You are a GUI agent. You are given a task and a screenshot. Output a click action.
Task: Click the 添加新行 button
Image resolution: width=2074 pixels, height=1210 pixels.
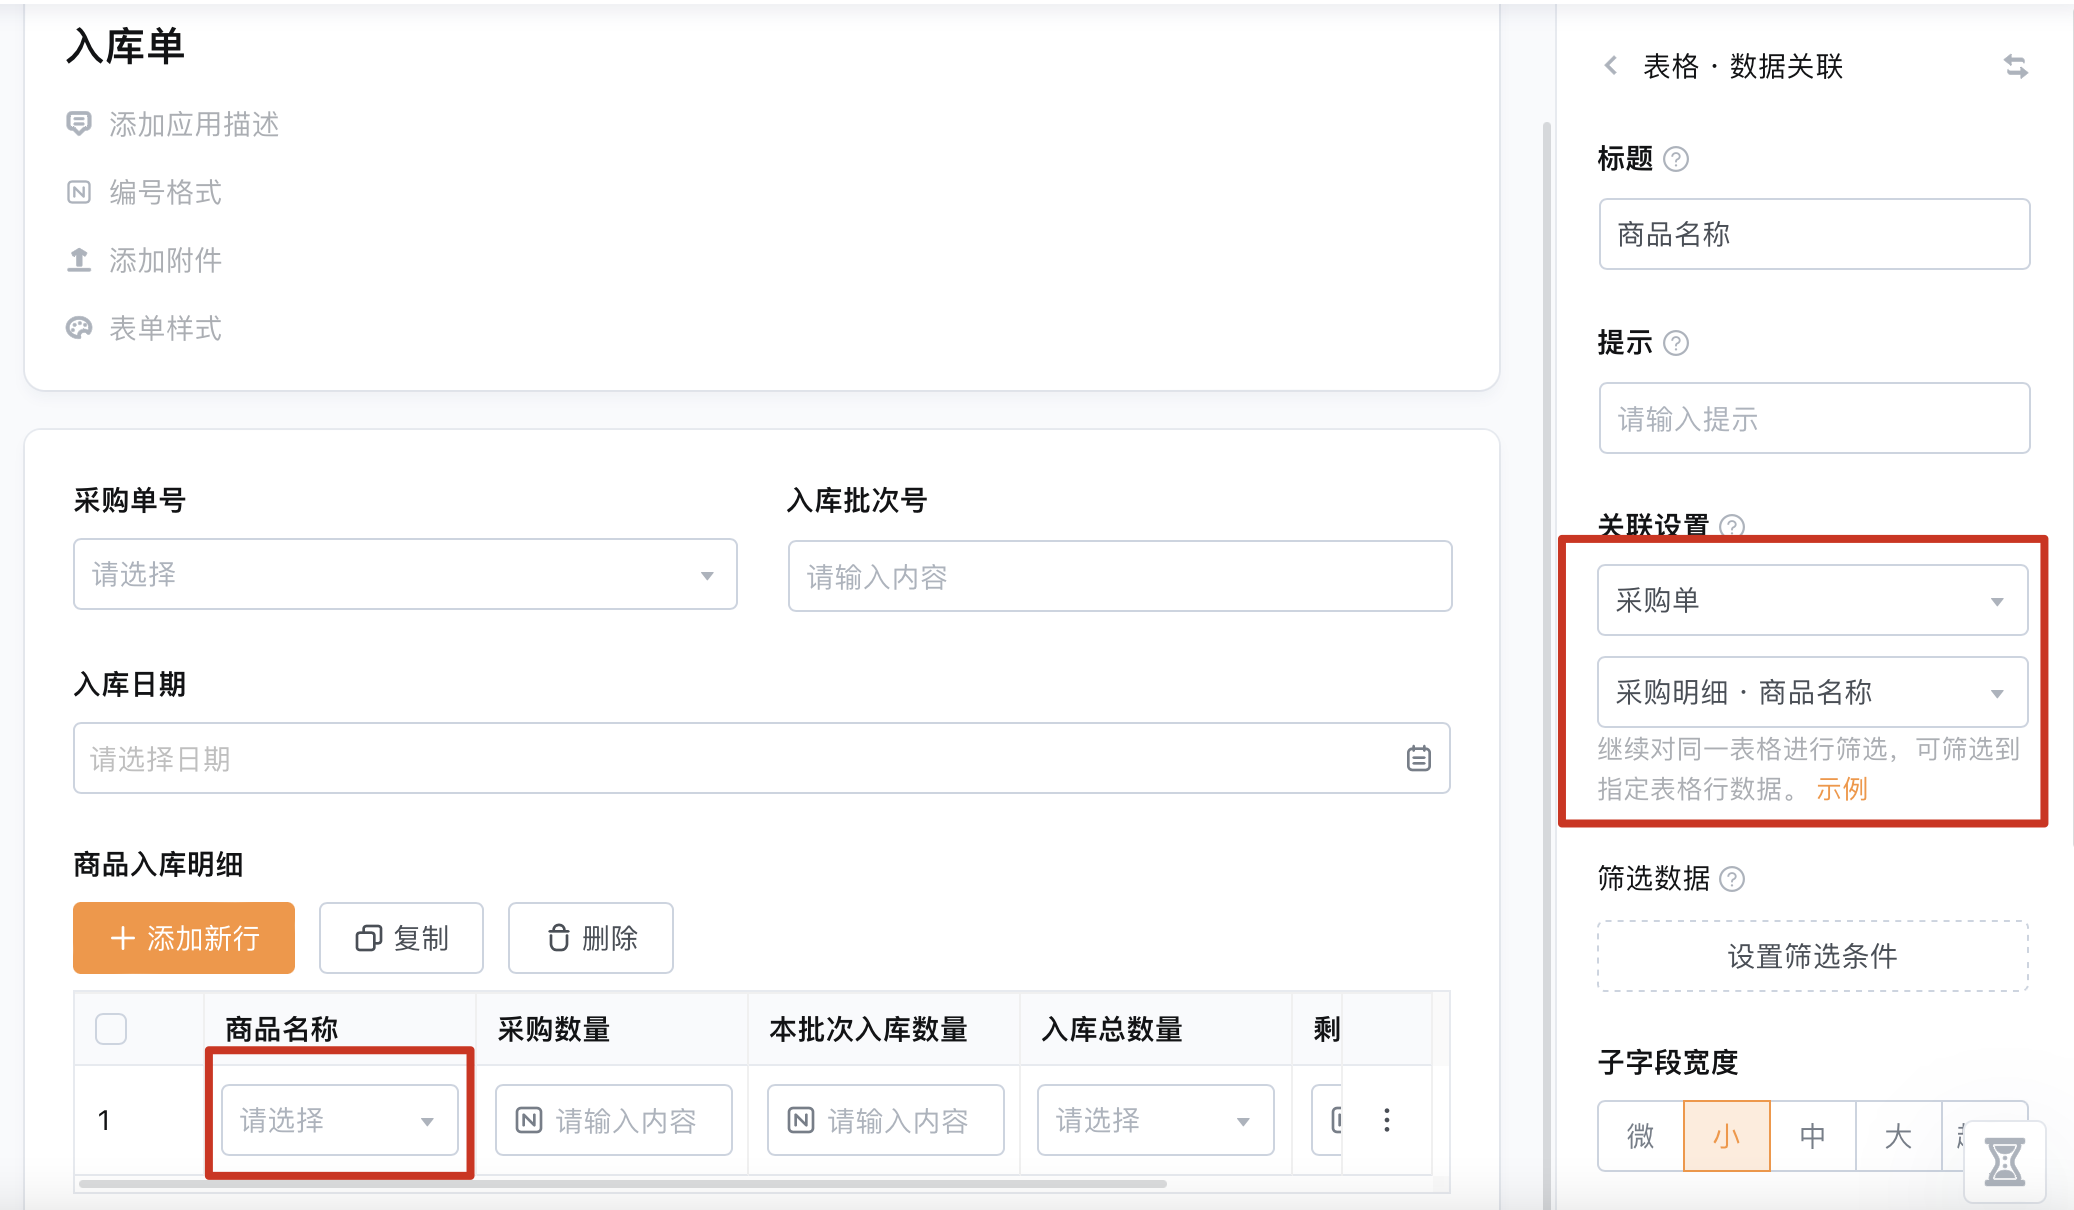tap(184, 938)
